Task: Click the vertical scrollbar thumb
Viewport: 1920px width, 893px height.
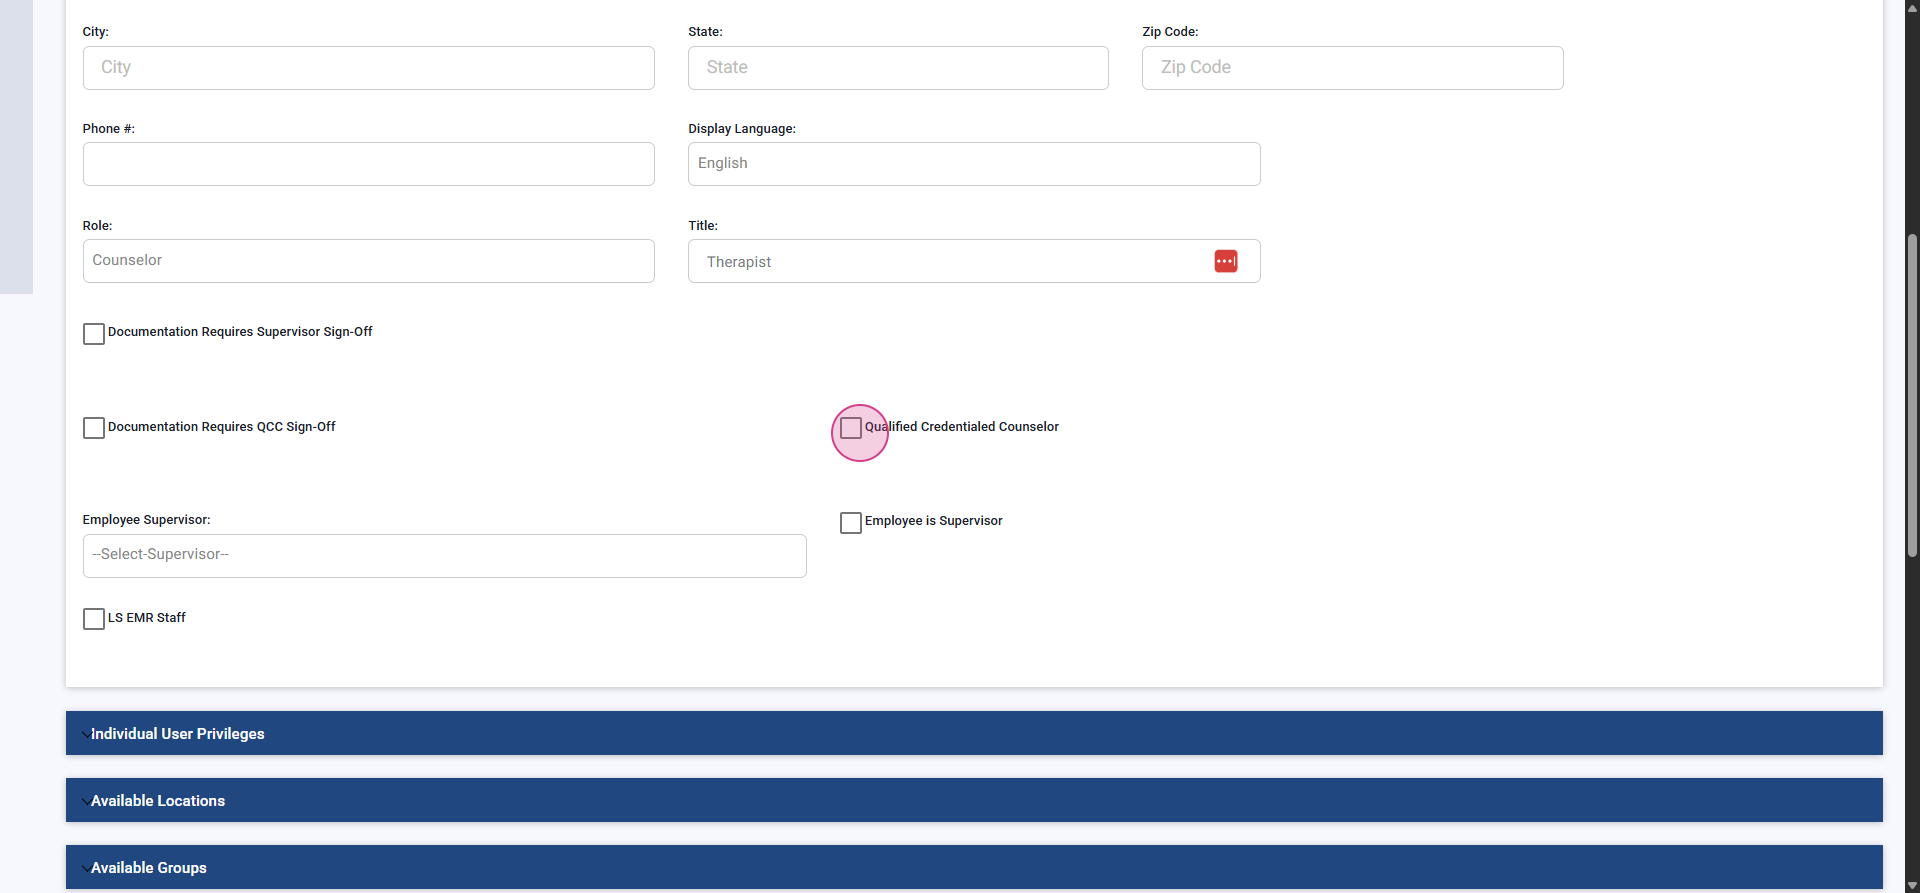Action: point(1912,395)
